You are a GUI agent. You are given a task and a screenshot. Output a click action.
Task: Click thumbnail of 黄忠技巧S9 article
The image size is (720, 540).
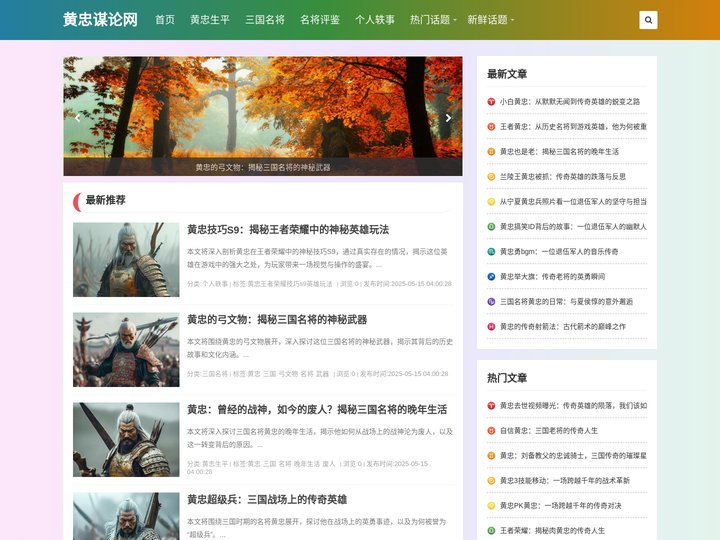[126, 260]
